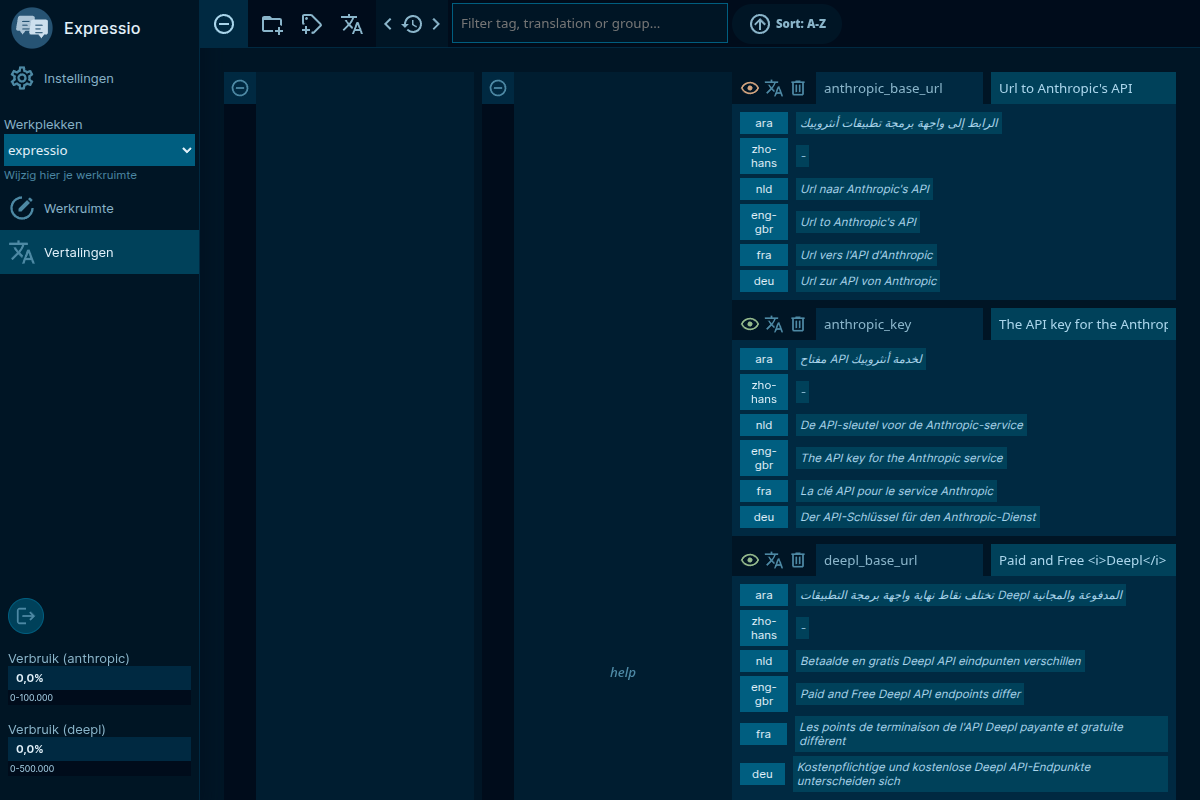Viewport: 1200px width, 800px height.
Task: Click zho-hans label under anthropic_key
Action: click(x=764, y=392)
